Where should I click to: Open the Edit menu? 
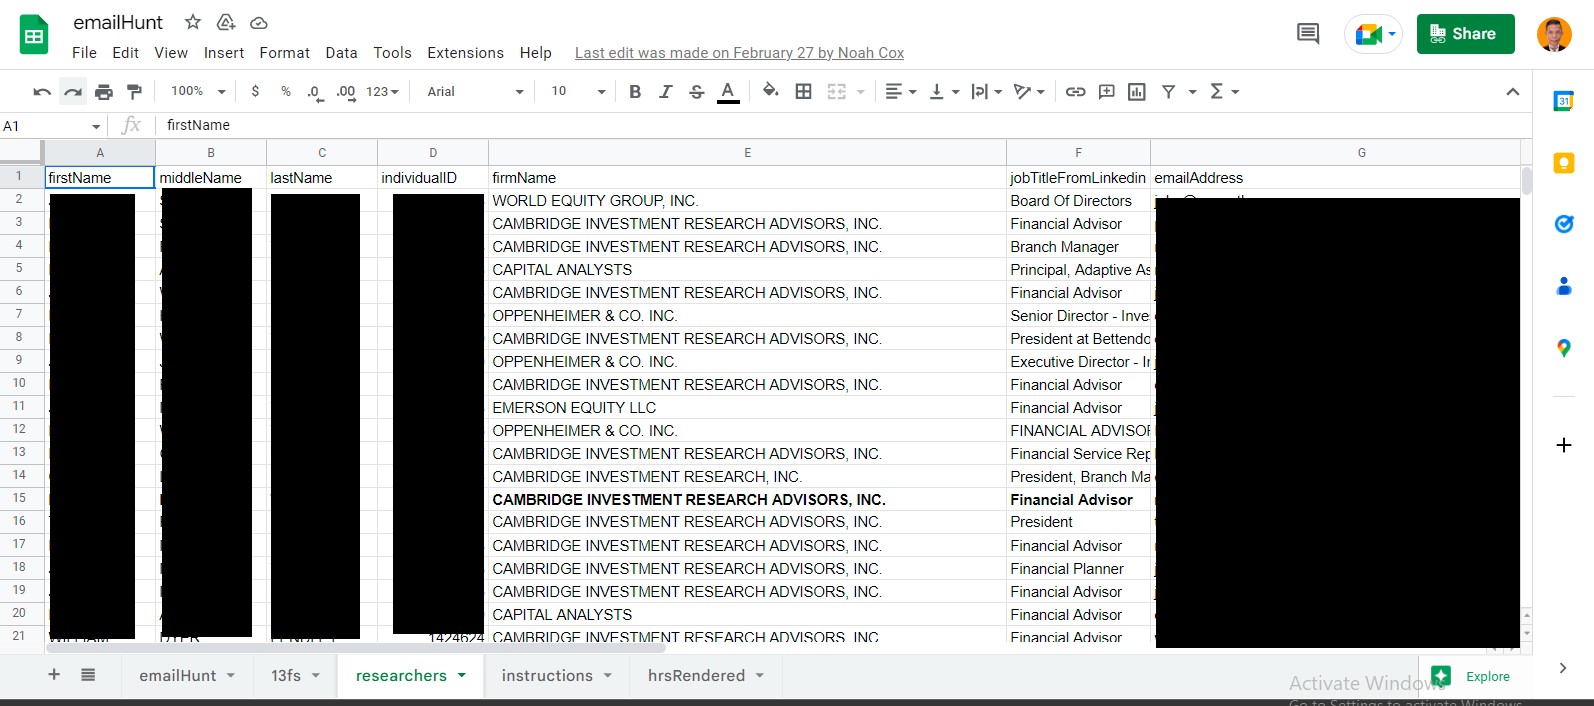point(126,53)
